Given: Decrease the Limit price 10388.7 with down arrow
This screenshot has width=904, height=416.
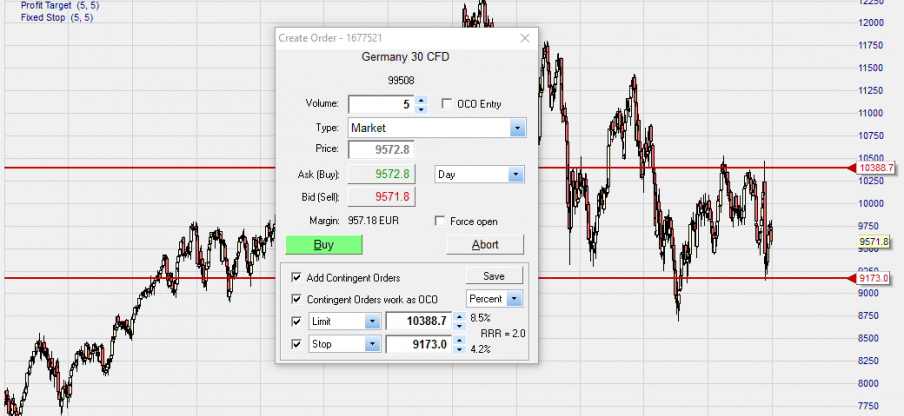Looking at the screenshot, I should [x=459, y=326].
